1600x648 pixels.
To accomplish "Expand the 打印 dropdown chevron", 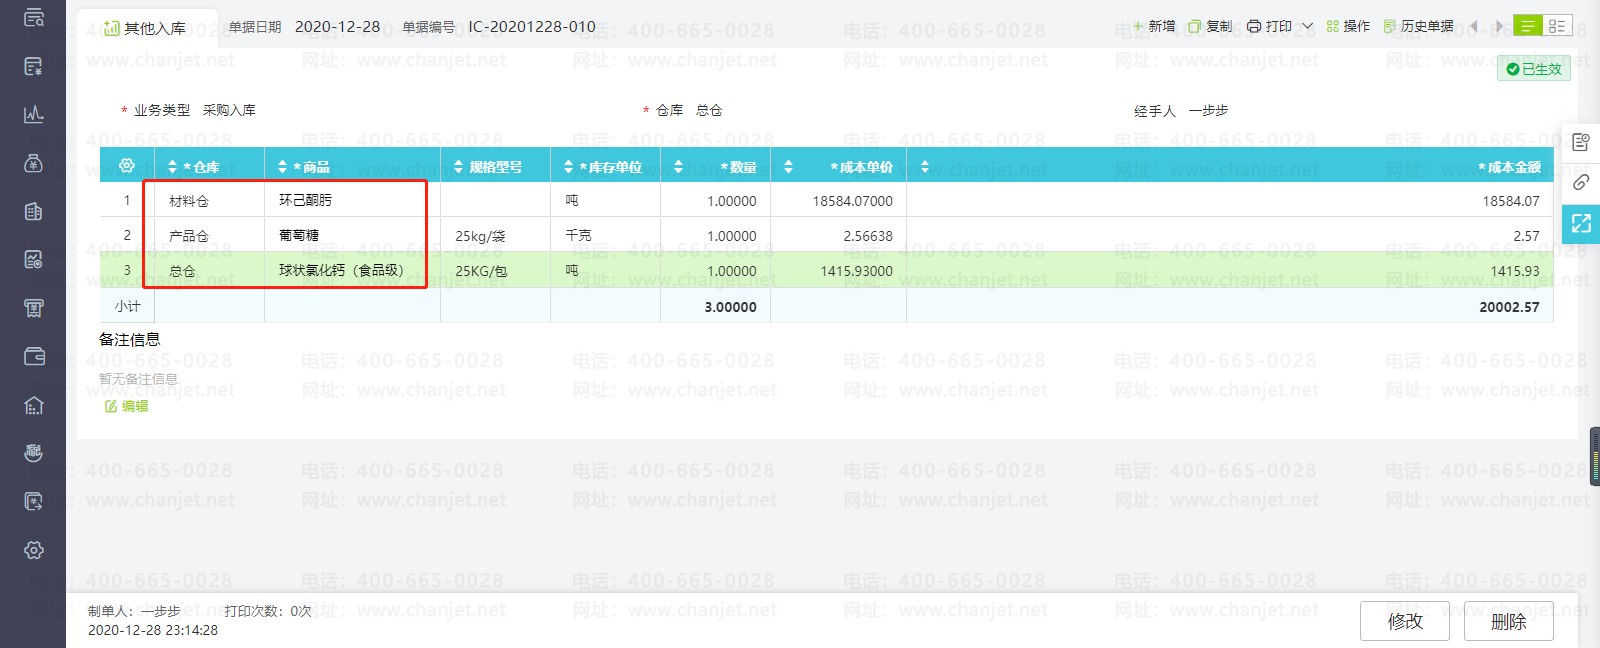I will (x=1307, y=26).
